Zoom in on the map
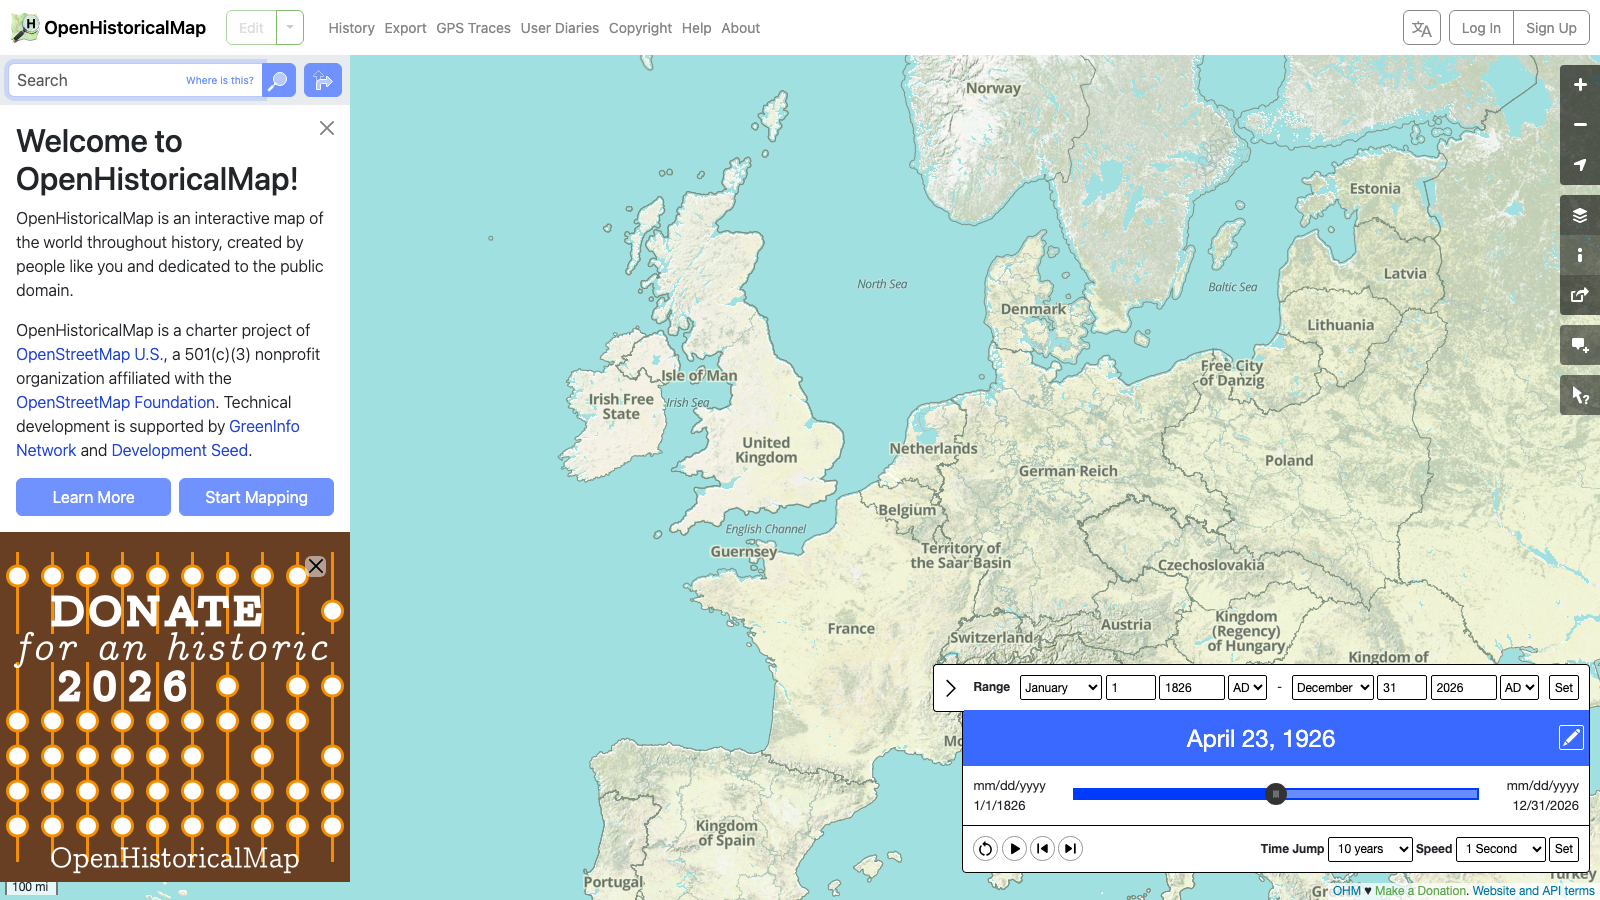The width and height of the screenshot is (1600, 900). click(x=1580, y=85)
